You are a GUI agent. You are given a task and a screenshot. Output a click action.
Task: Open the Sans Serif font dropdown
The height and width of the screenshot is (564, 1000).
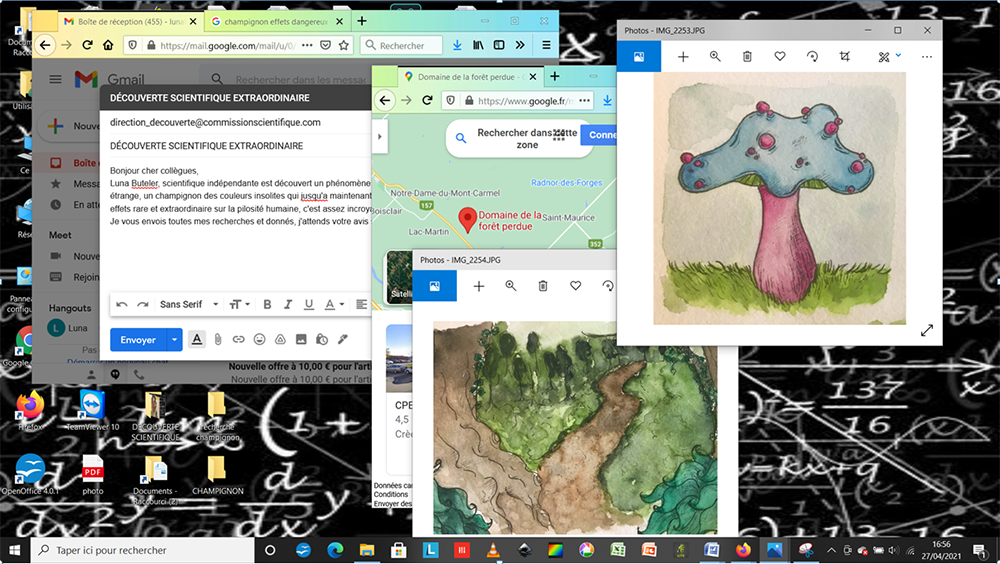189,304
